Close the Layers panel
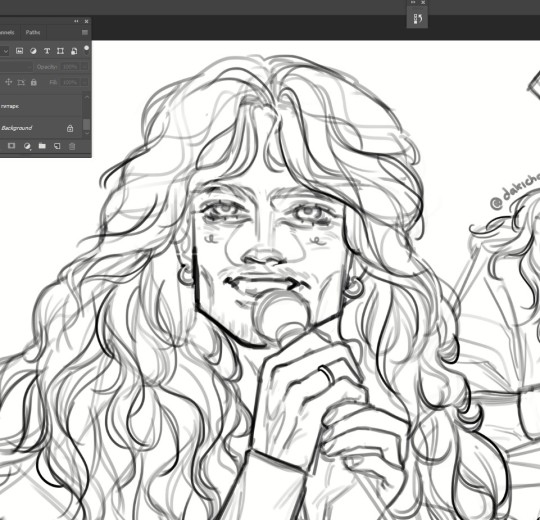 [86, 21]
